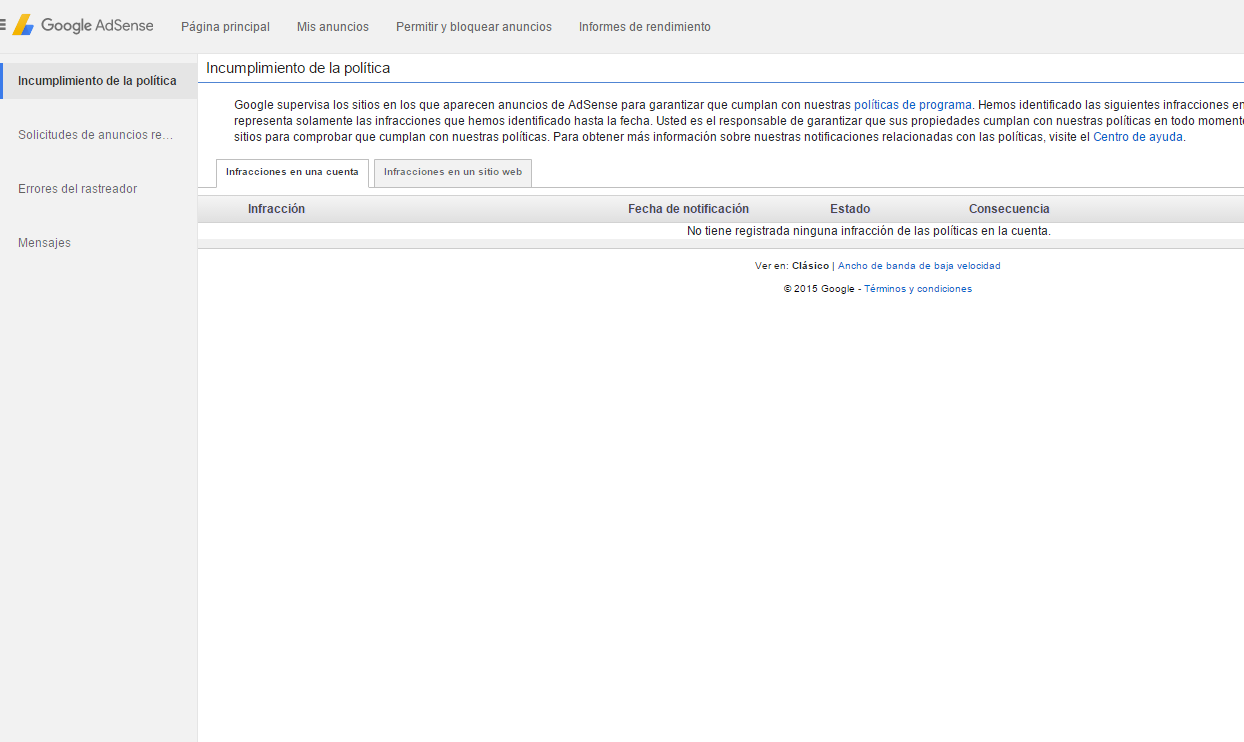This screenshot has height=742, width=1244.
Task: Click the Estado column header
Action: pyautogui.click(x=849, y=209)
